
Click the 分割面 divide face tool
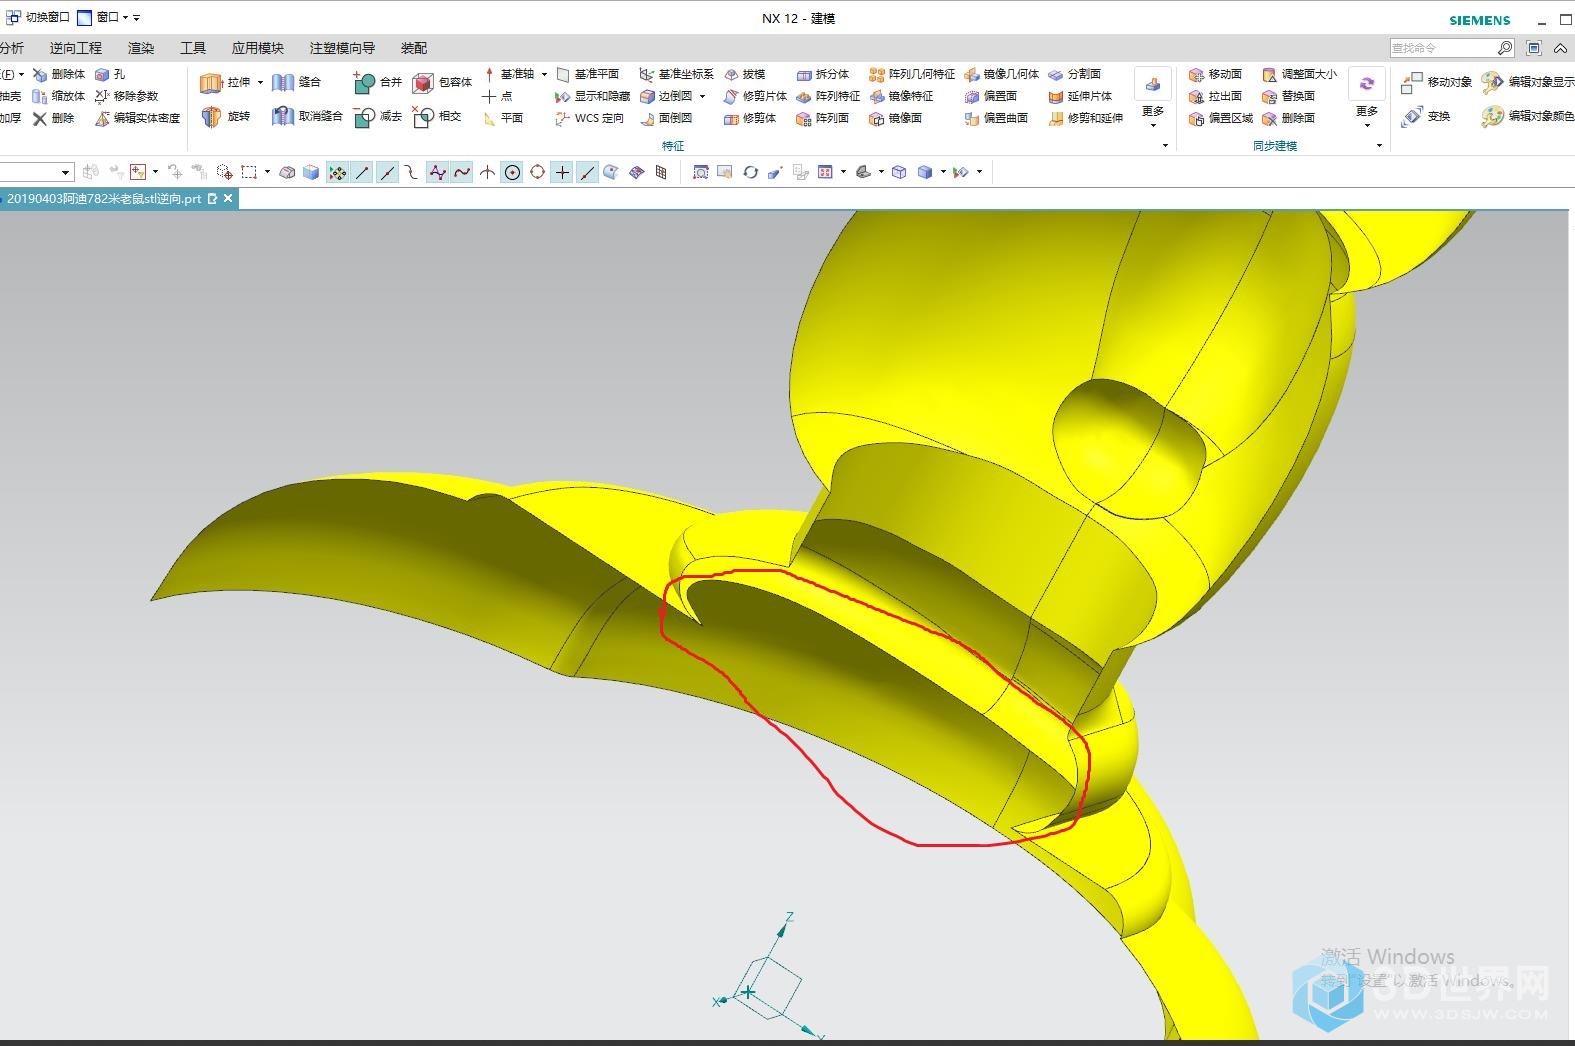pyautogui.click(x=1075, y=74)
